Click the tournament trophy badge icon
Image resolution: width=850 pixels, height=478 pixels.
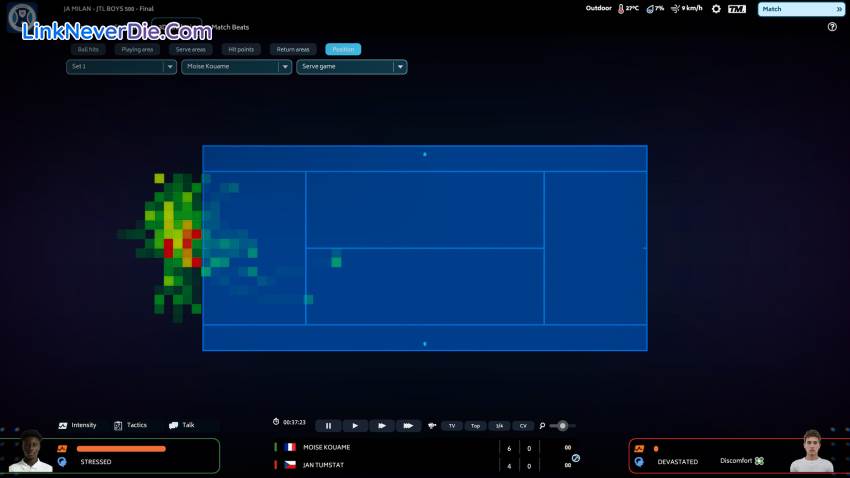(23, 22)
